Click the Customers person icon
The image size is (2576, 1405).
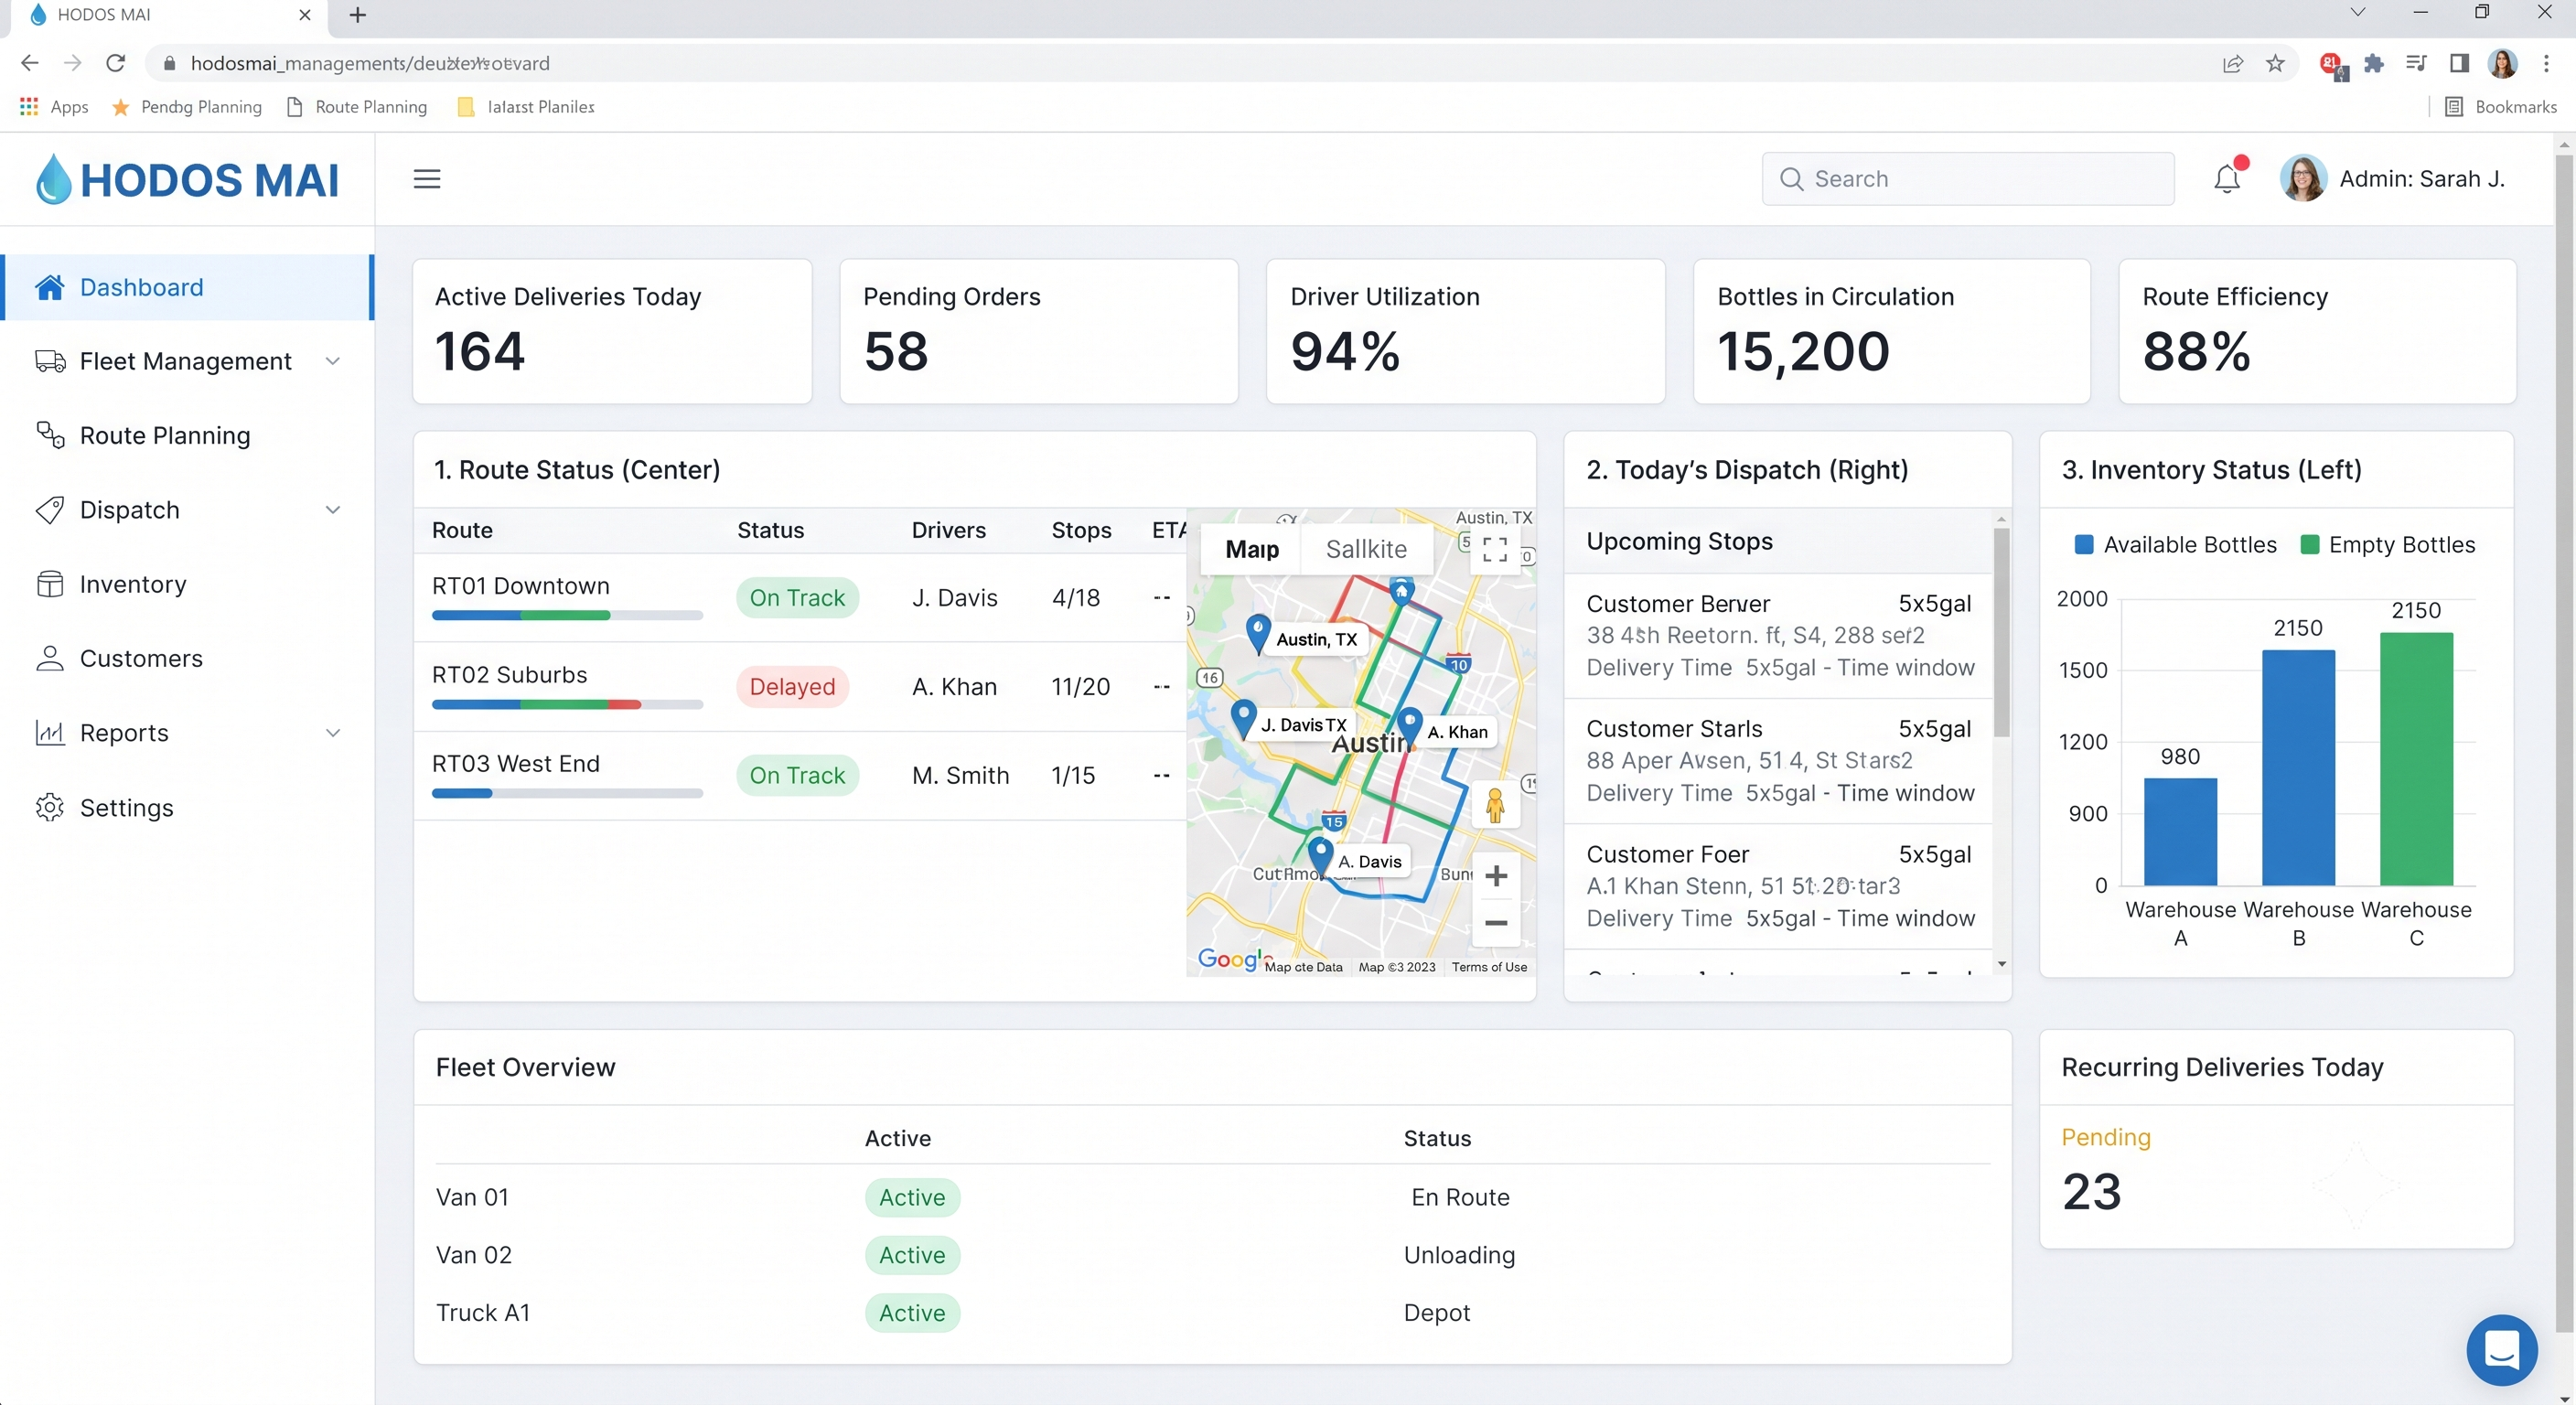(50, 658)
